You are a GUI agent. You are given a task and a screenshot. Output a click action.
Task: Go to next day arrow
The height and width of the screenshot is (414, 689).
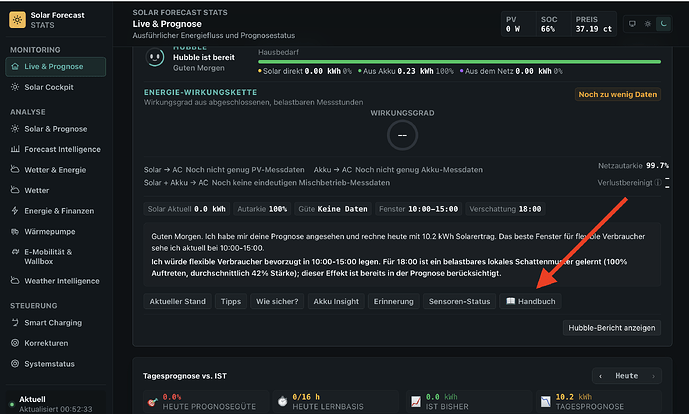(x=653, y=376)
